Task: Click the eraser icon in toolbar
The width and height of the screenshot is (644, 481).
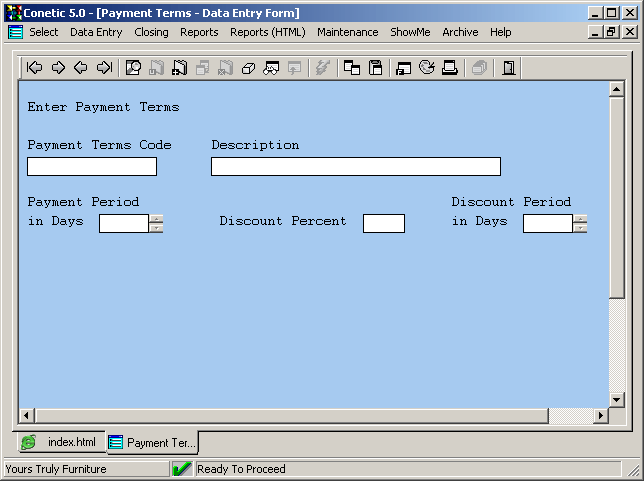Action: (249, 68)
